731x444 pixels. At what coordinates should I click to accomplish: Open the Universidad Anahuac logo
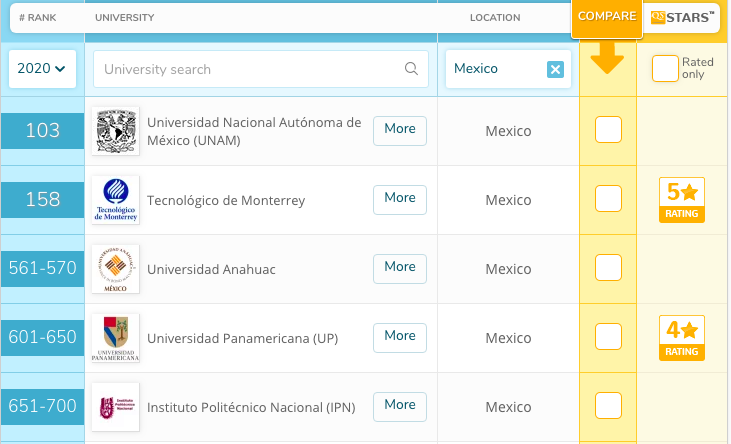[x=116, y=269]
